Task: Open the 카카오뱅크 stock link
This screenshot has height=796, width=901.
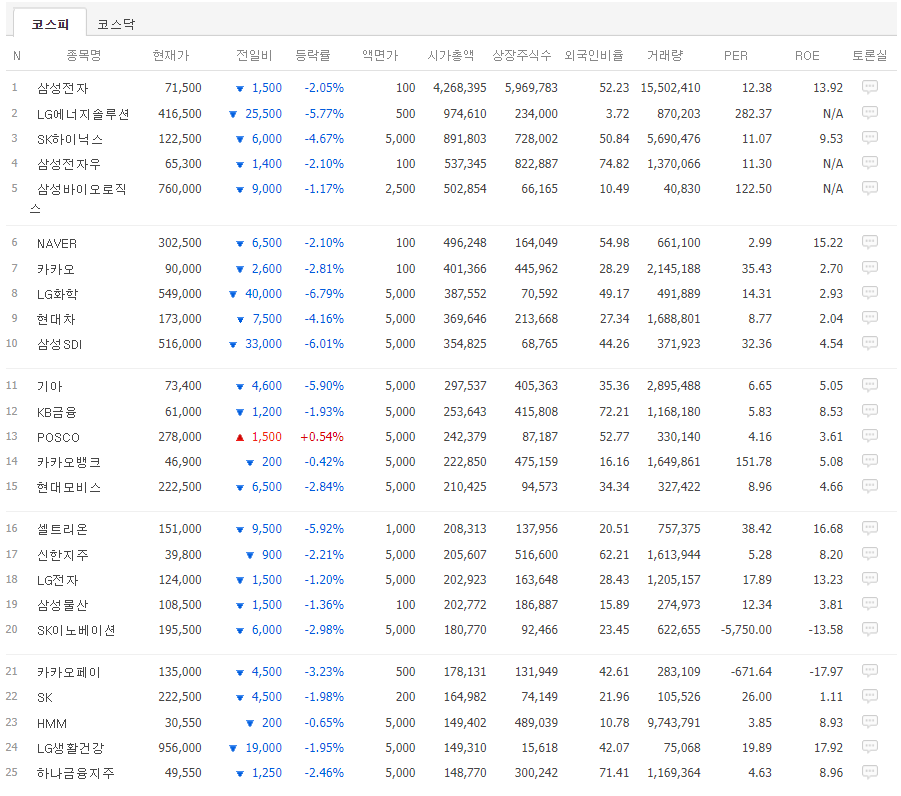Action: 68,462
